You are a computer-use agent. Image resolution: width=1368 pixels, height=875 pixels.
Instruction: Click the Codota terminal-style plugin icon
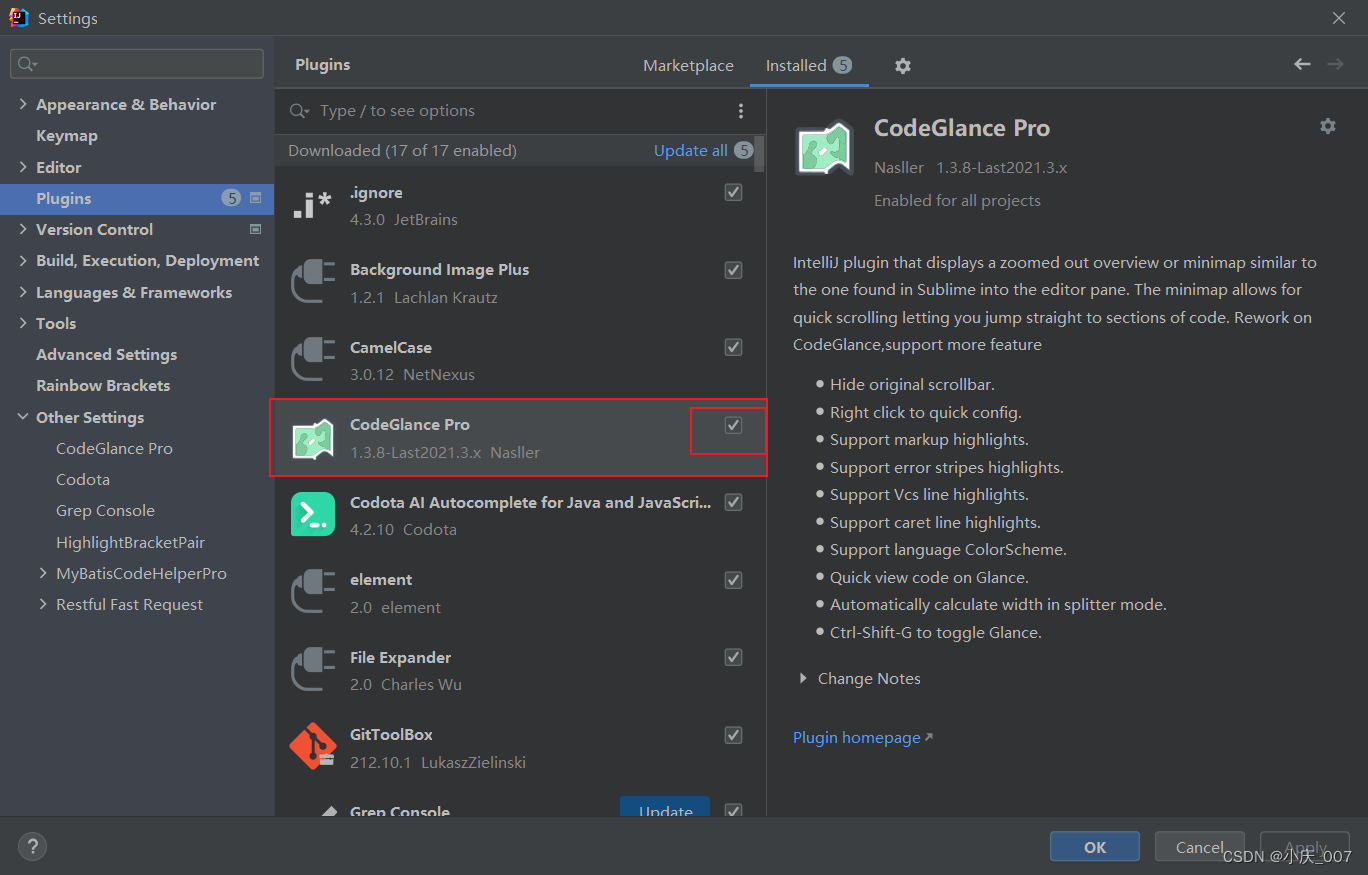pos(312,515)
